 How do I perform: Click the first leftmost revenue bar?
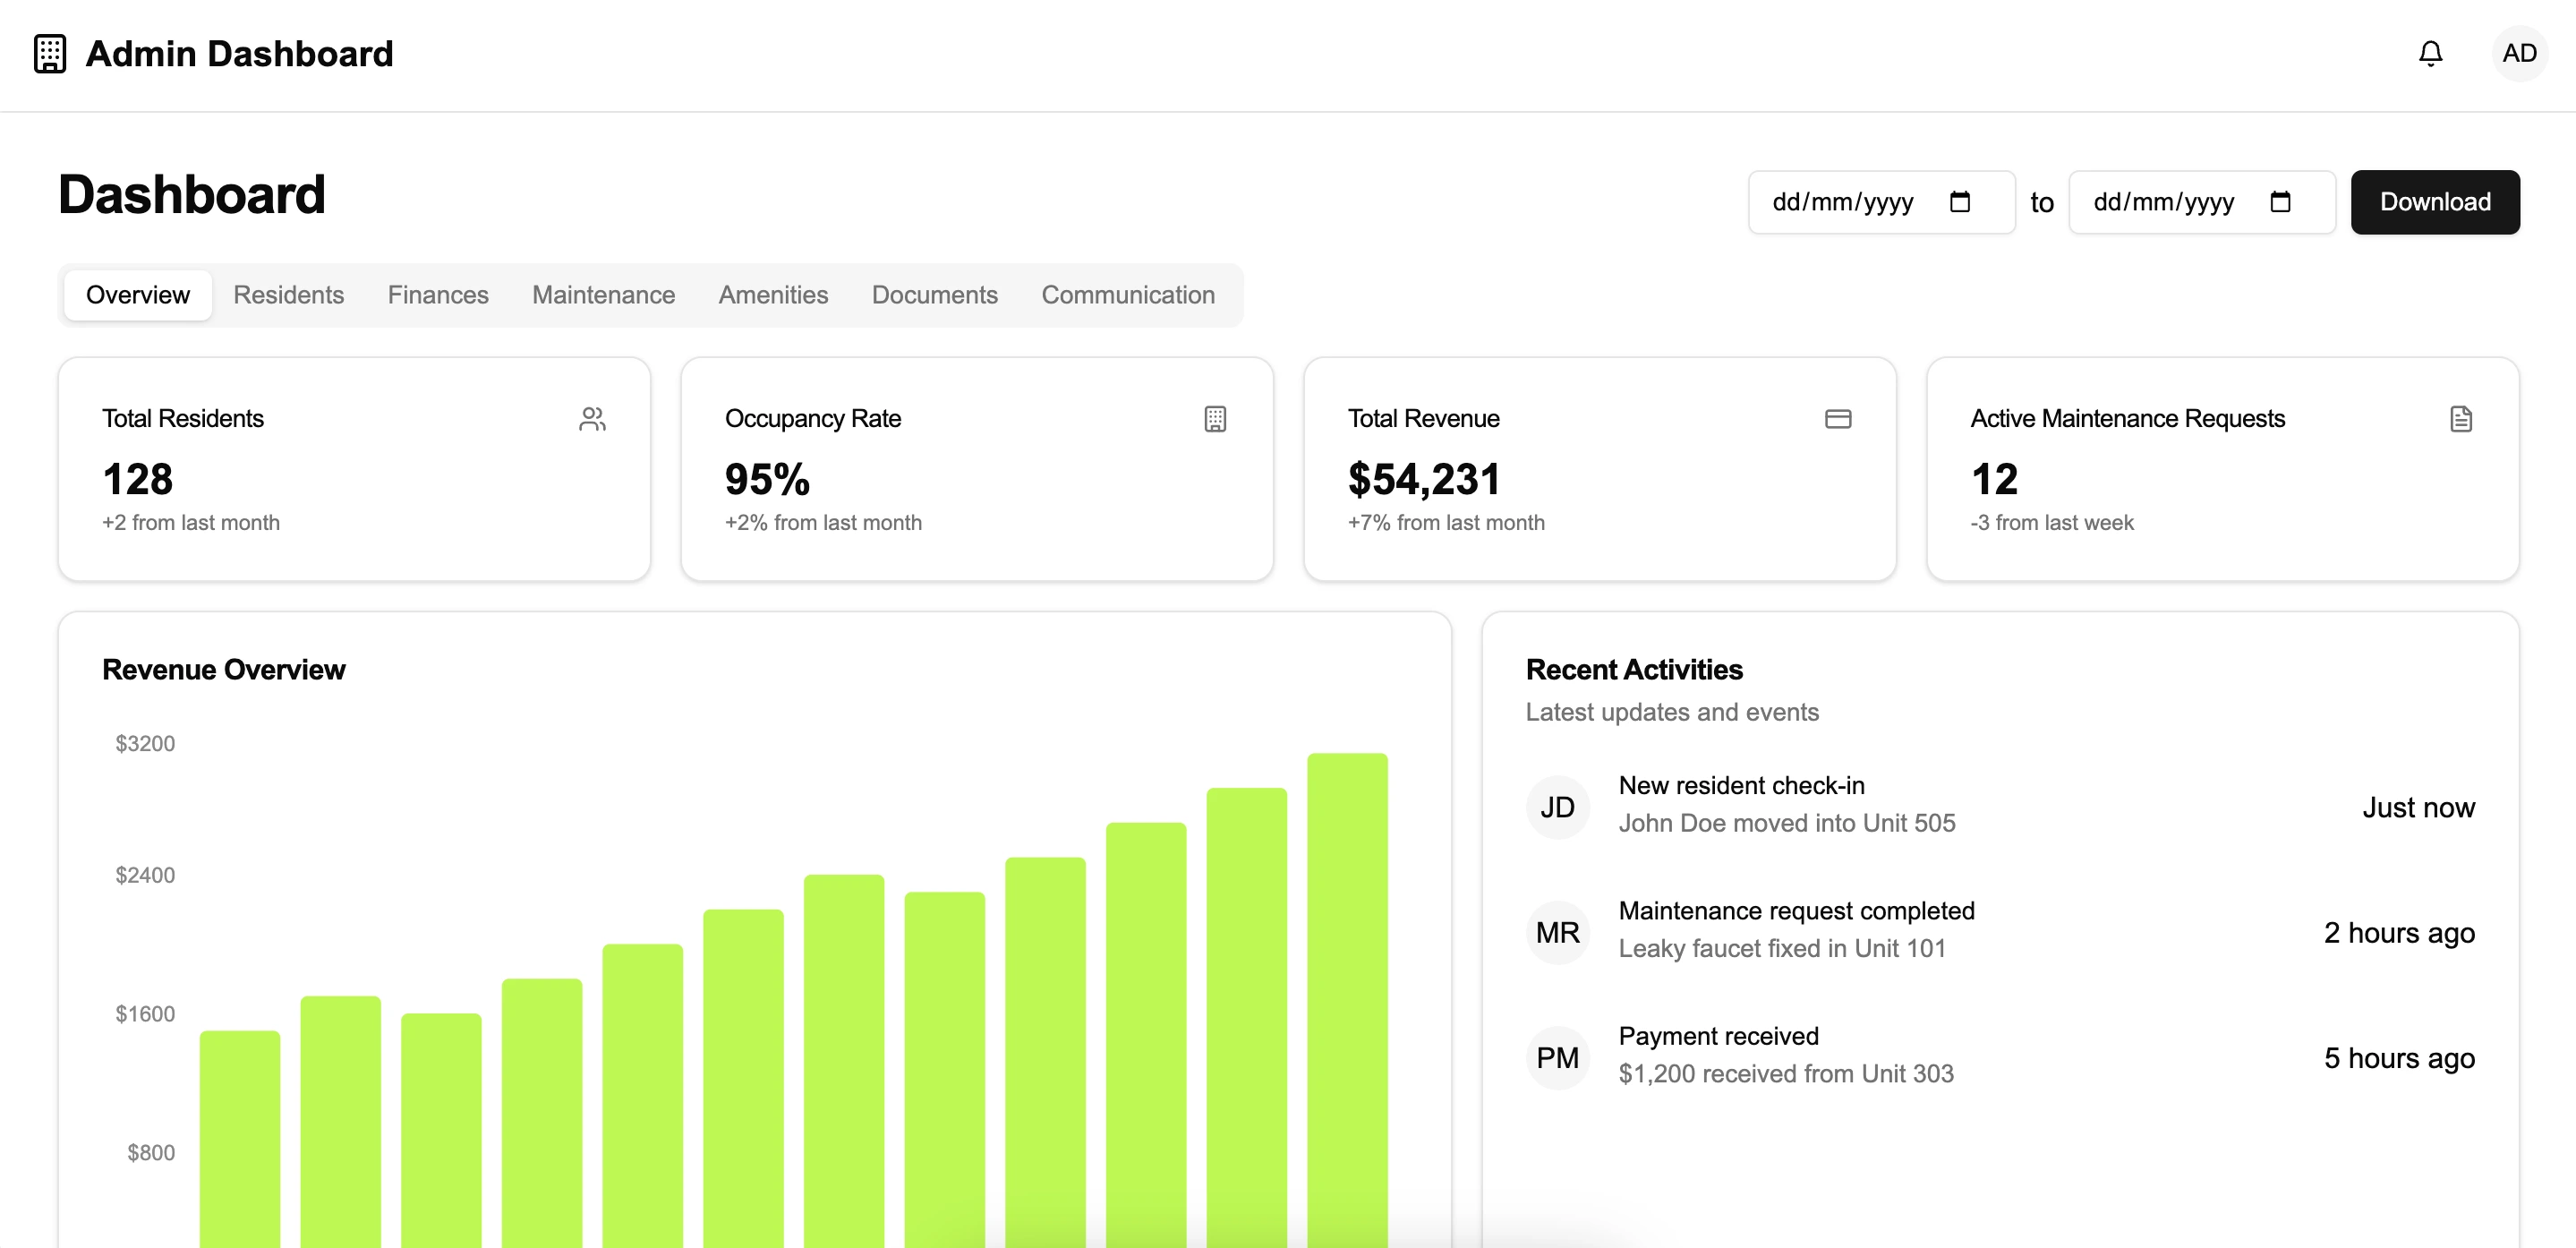point(240,1139)
